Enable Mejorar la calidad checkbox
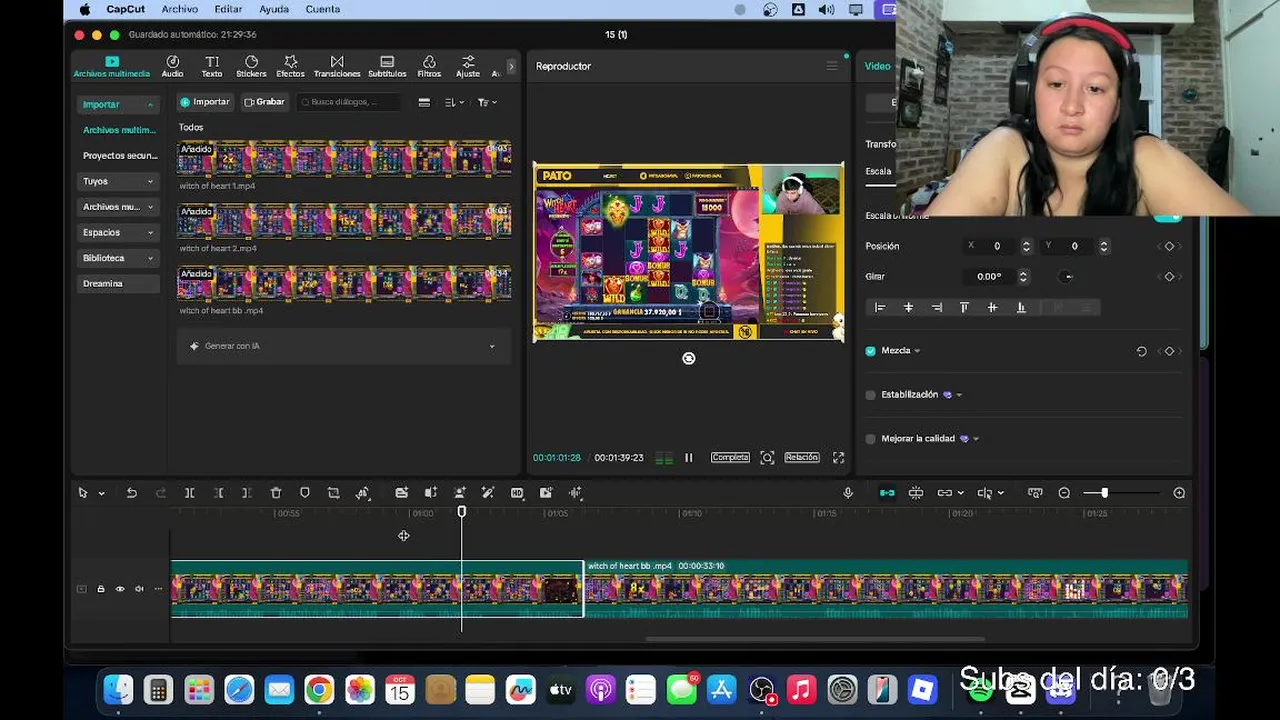This screenshot has width=1280, height=720. [870, 439]
